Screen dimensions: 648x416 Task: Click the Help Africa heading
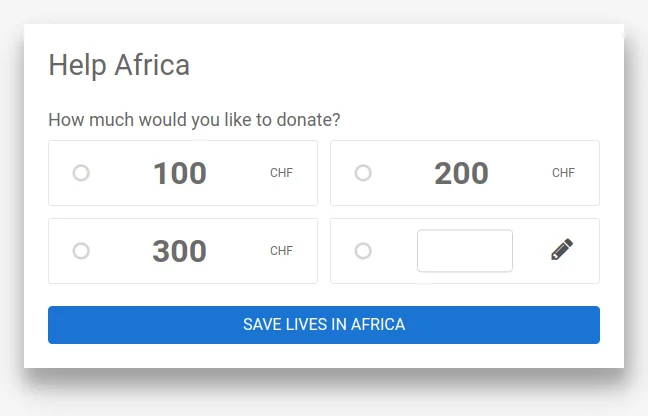119,65
